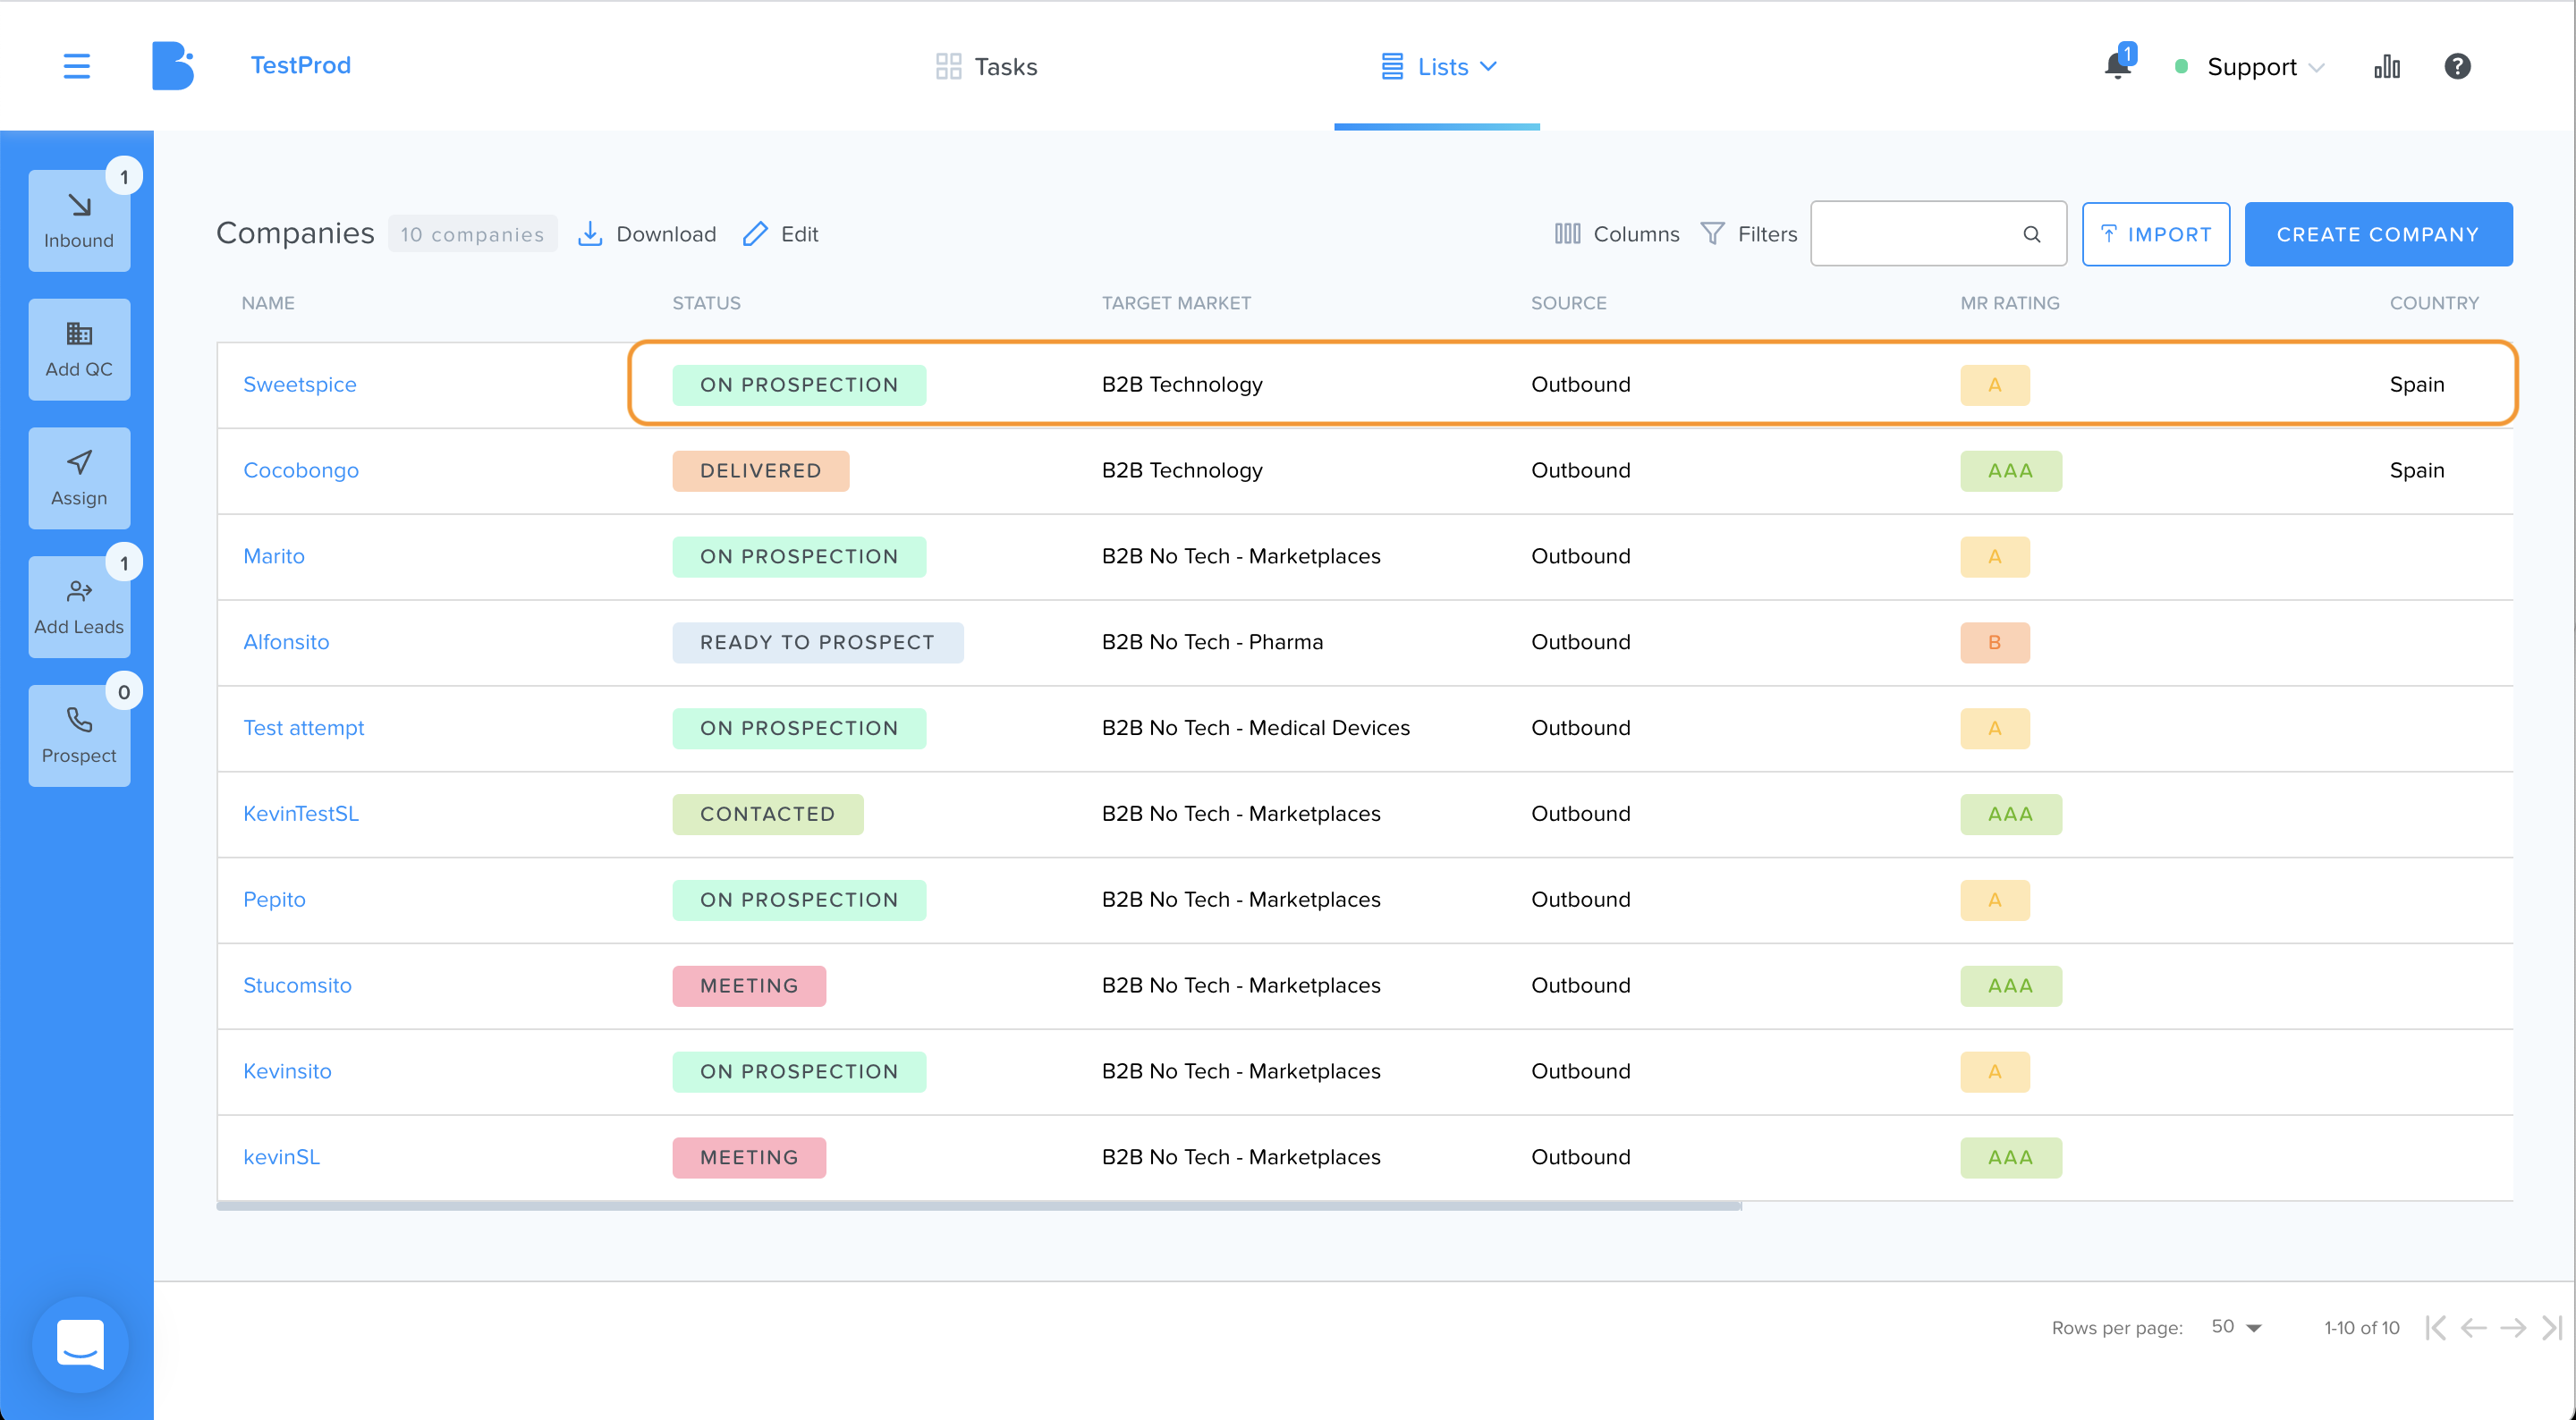The image size is (2576, 1420).
Task: Click the IMPORT button
Action: [2156, 234]
